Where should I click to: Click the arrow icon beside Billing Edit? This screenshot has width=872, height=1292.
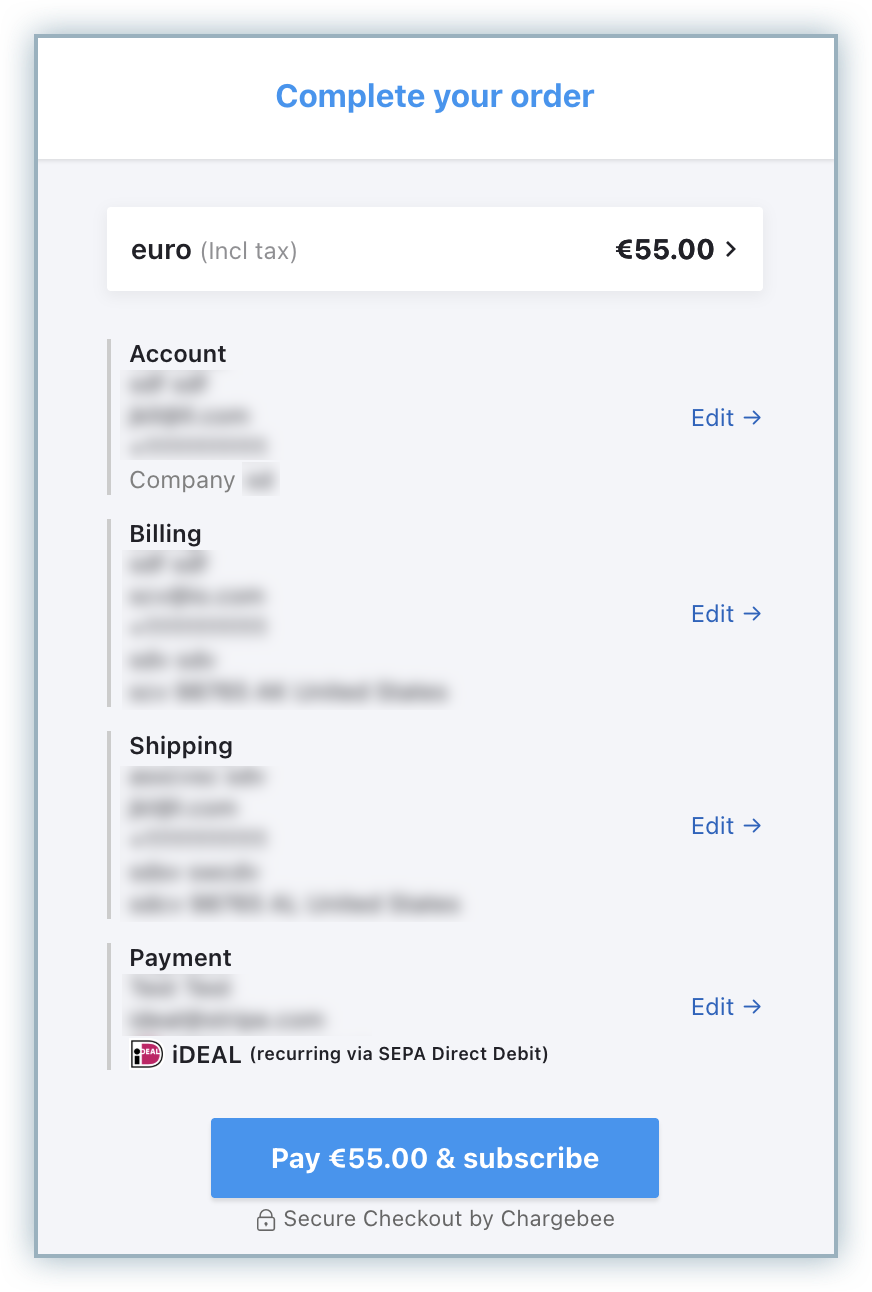click(753, 614)
